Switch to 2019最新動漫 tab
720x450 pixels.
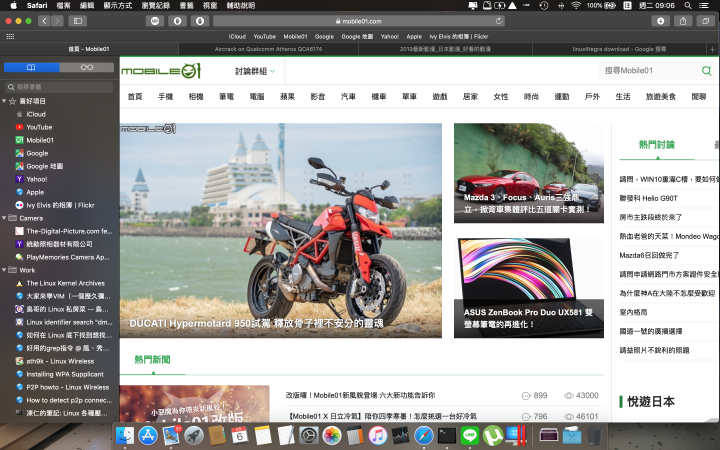pyautogui.click(x=445, y=49)
